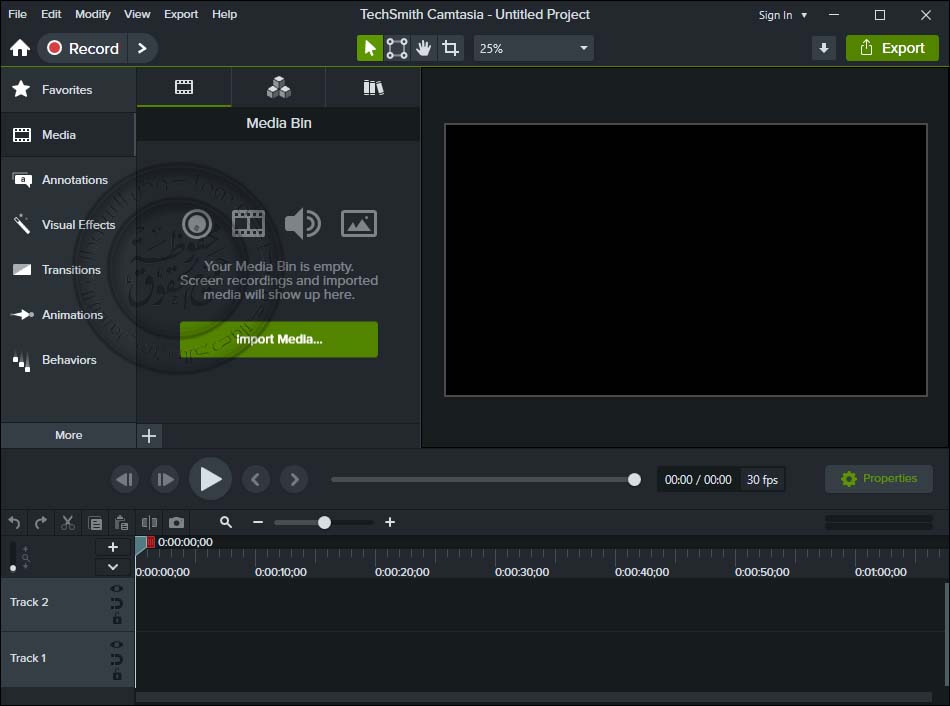The image size is (950, 706).
Task: Open the 25% canvas zoom dropdown
Action: pos(533,48)
